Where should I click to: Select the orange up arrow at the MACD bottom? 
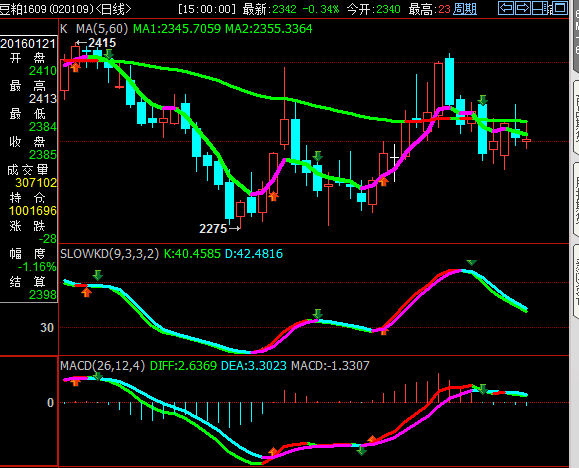click(x=273, y=451)
